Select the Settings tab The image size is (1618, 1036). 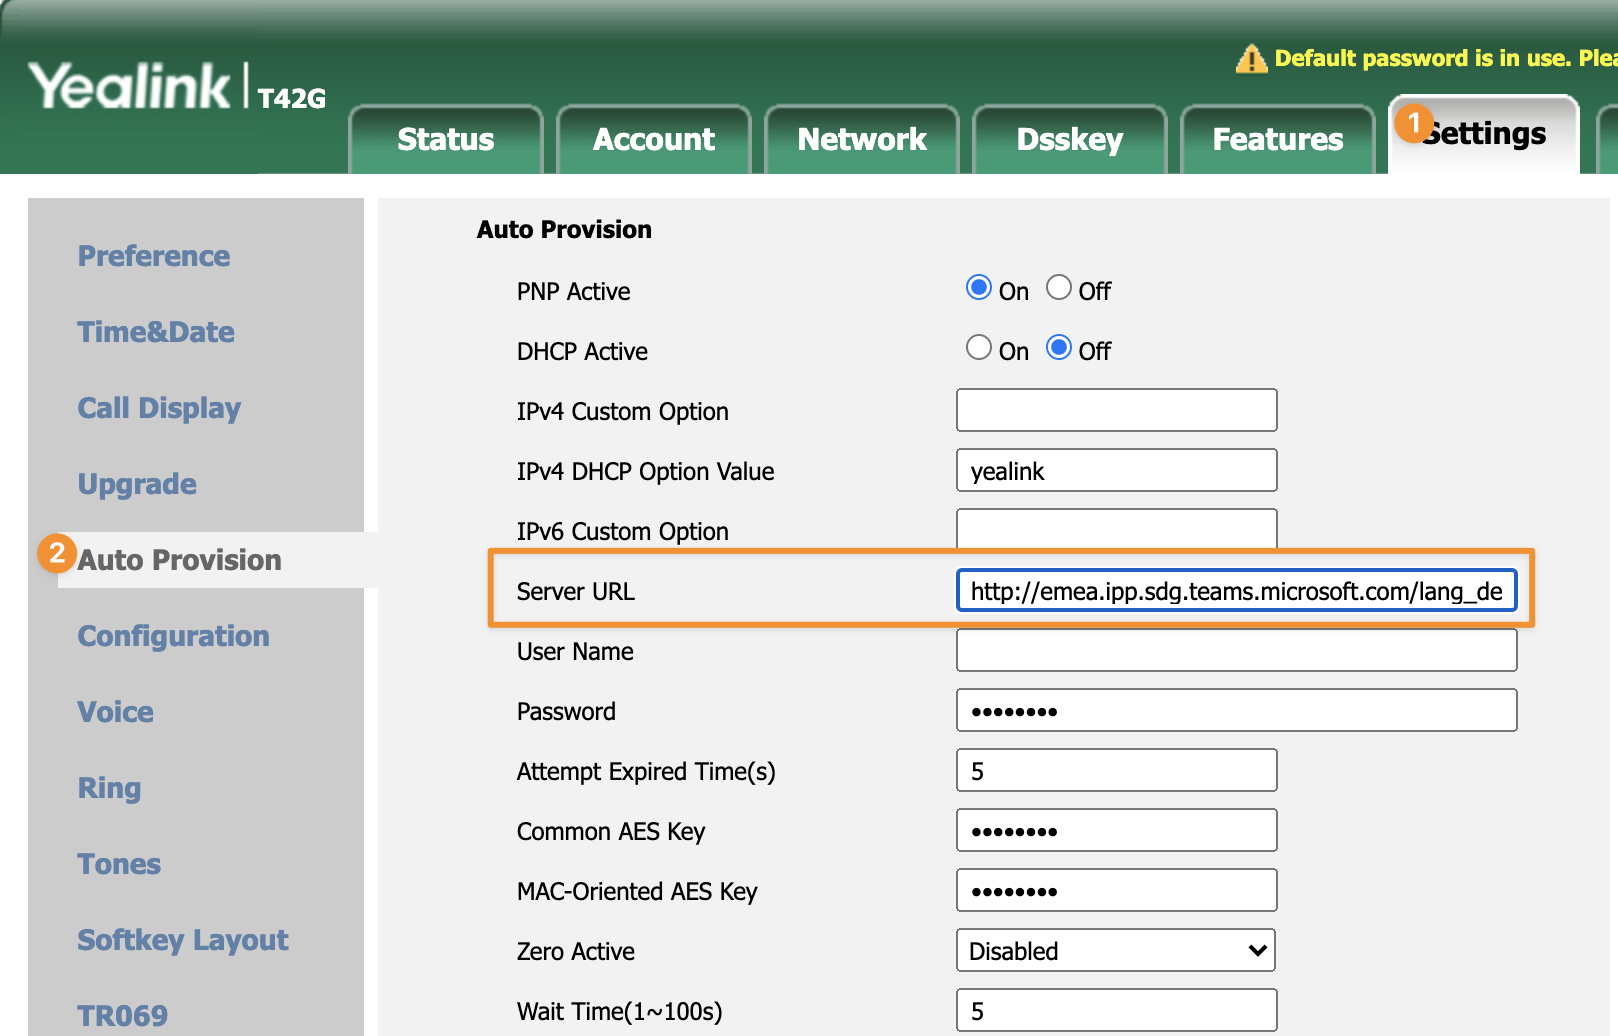click(1485, 135)
